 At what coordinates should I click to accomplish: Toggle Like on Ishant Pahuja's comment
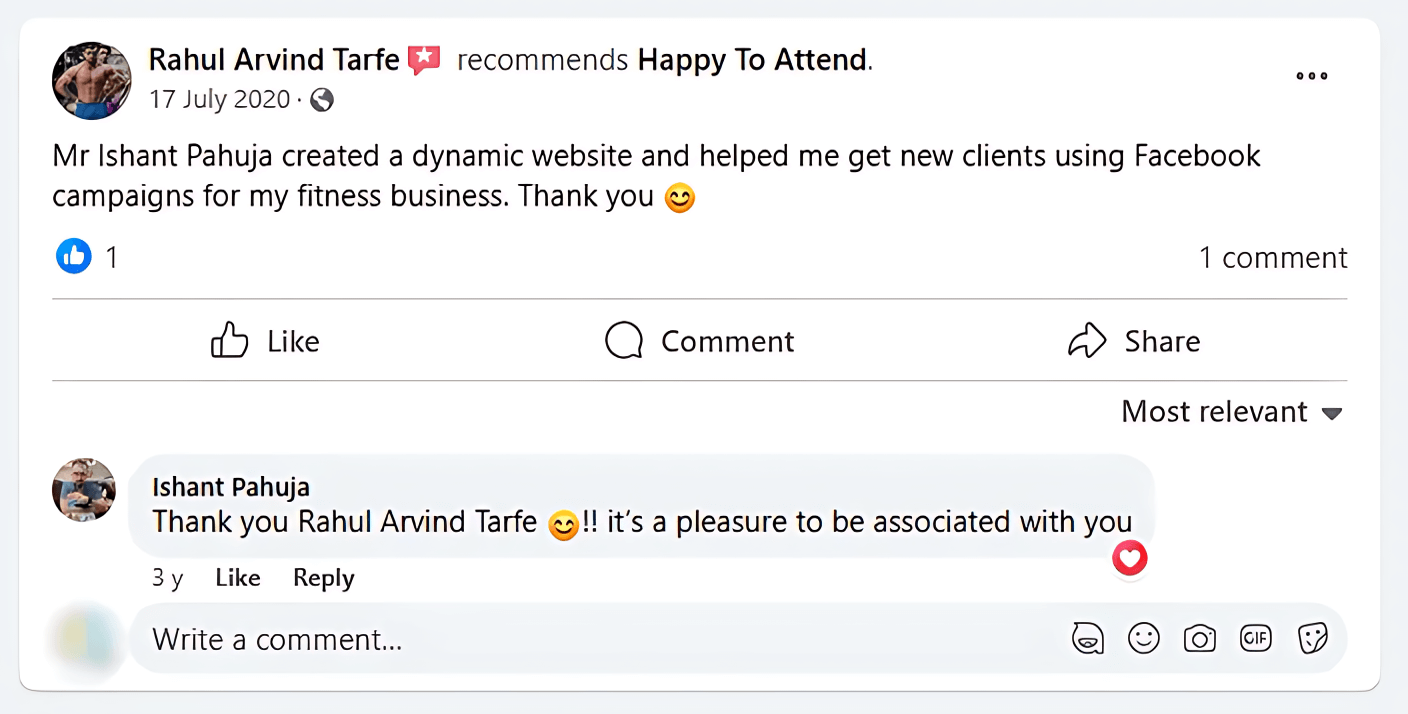[238, 578]
